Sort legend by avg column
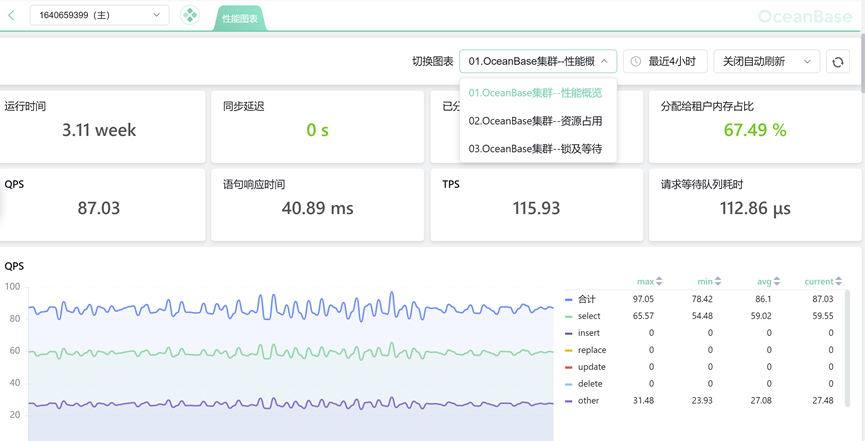 coord(768,281)
